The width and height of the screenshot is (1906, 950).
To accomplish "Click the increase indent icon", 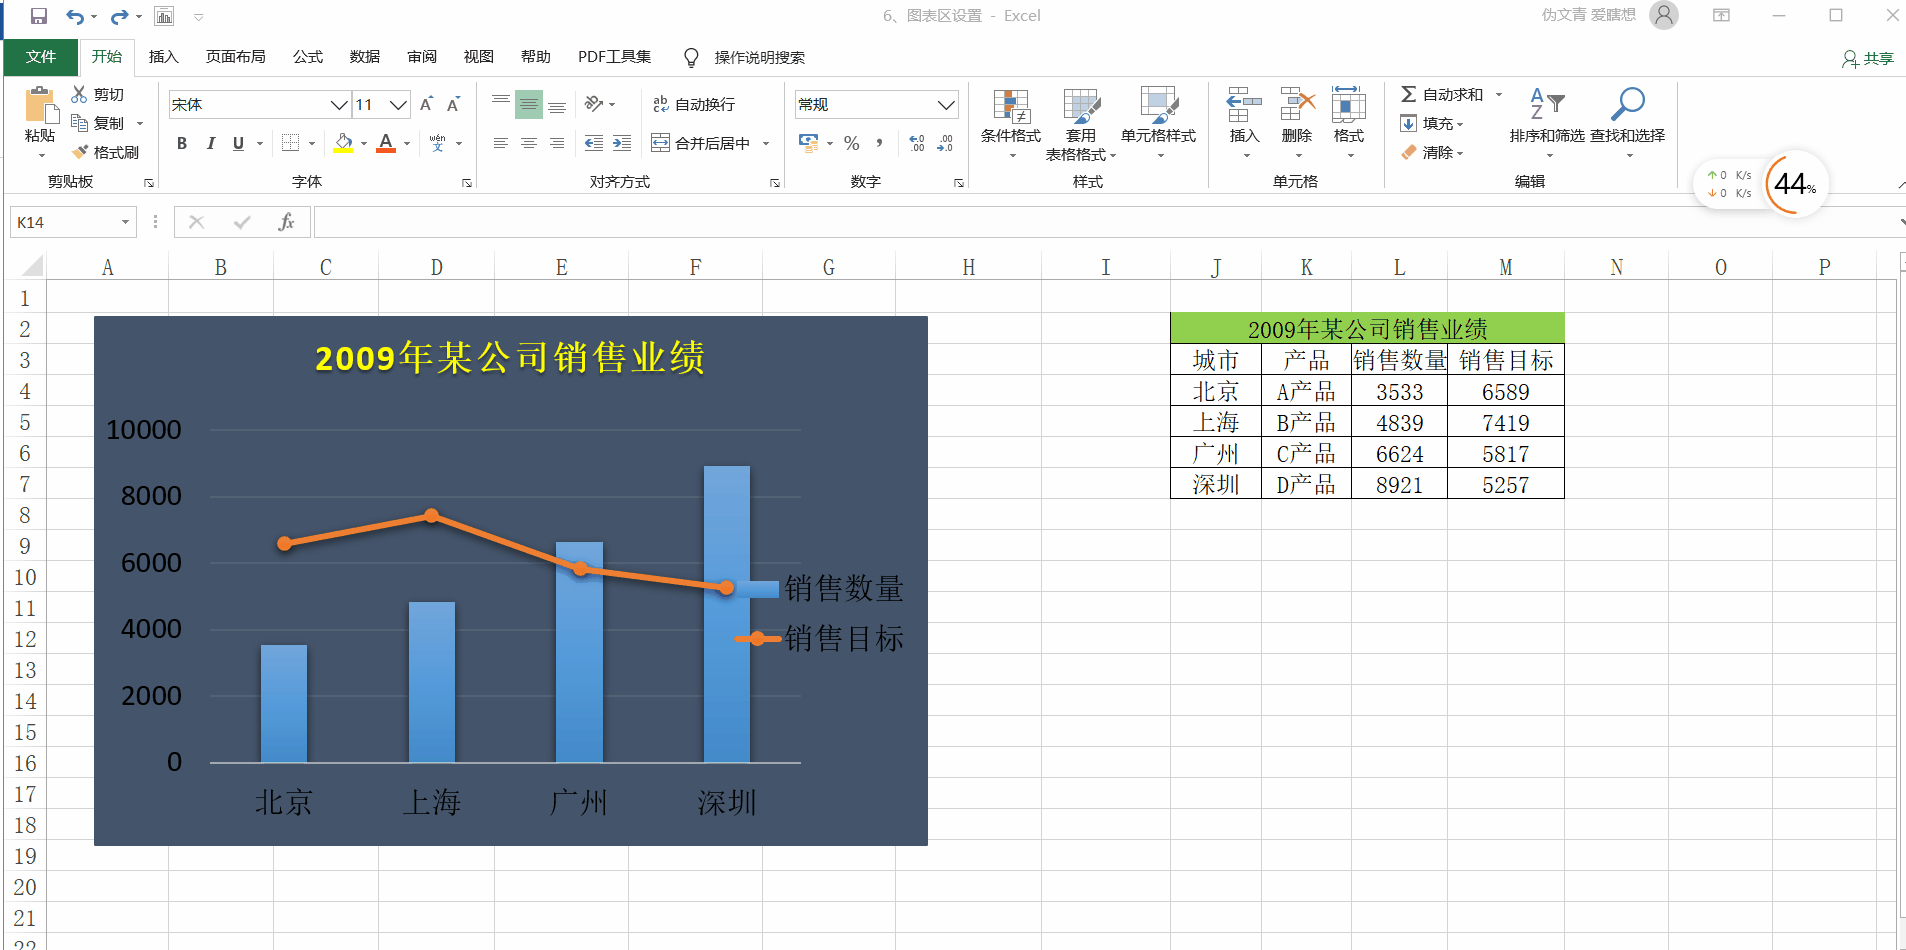I will pyautogui.click(x=622, y=143).
